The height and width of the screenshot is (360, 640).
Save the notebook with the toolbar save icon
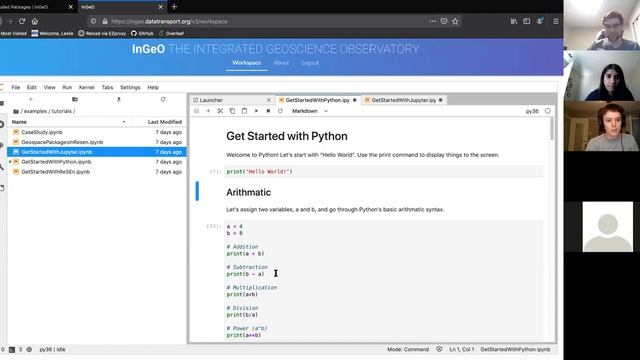click(x=196, y=111)
